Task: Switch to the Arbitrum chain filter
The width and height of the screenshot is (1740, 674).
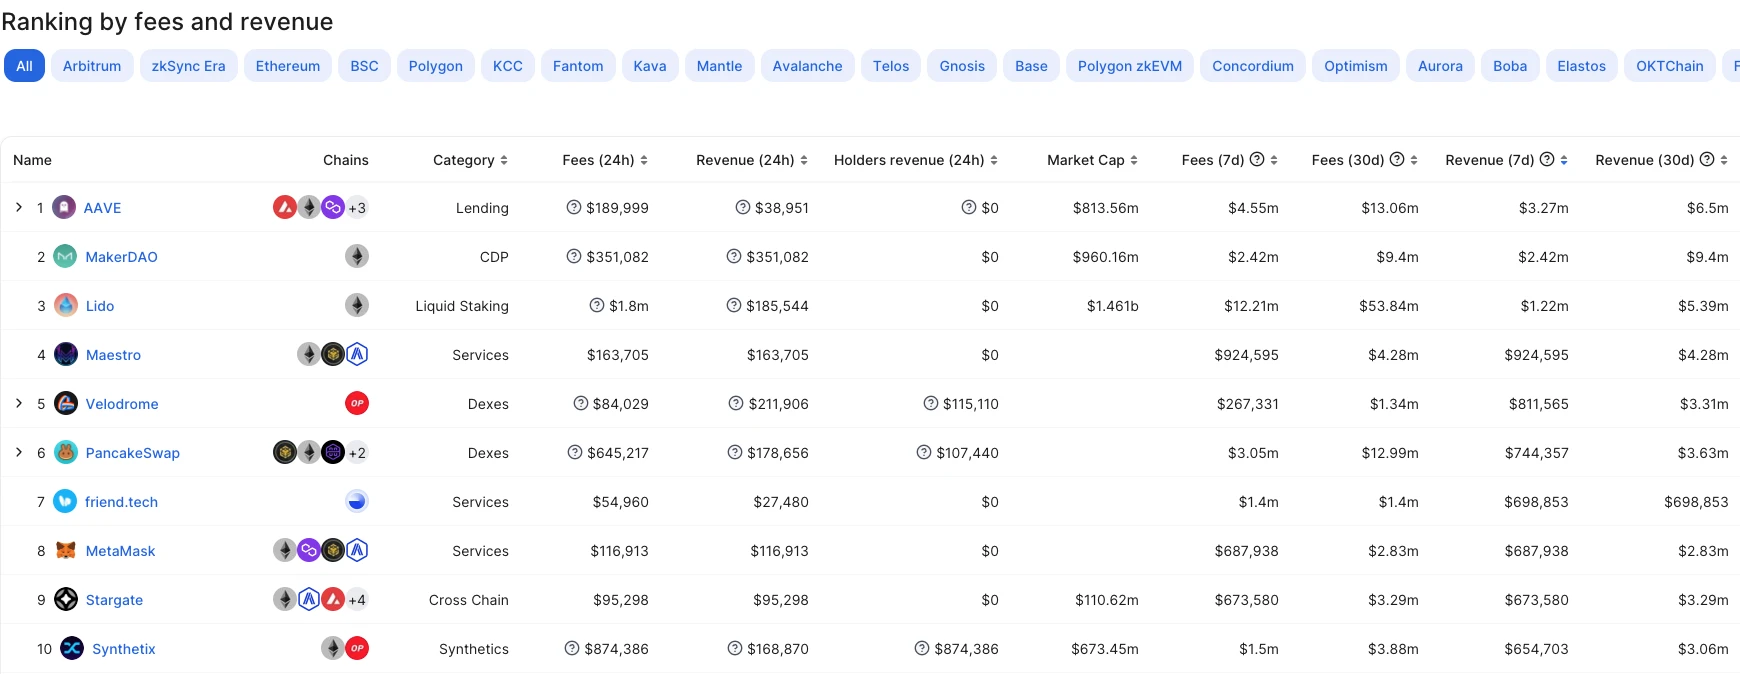Action: coord(92,66)
